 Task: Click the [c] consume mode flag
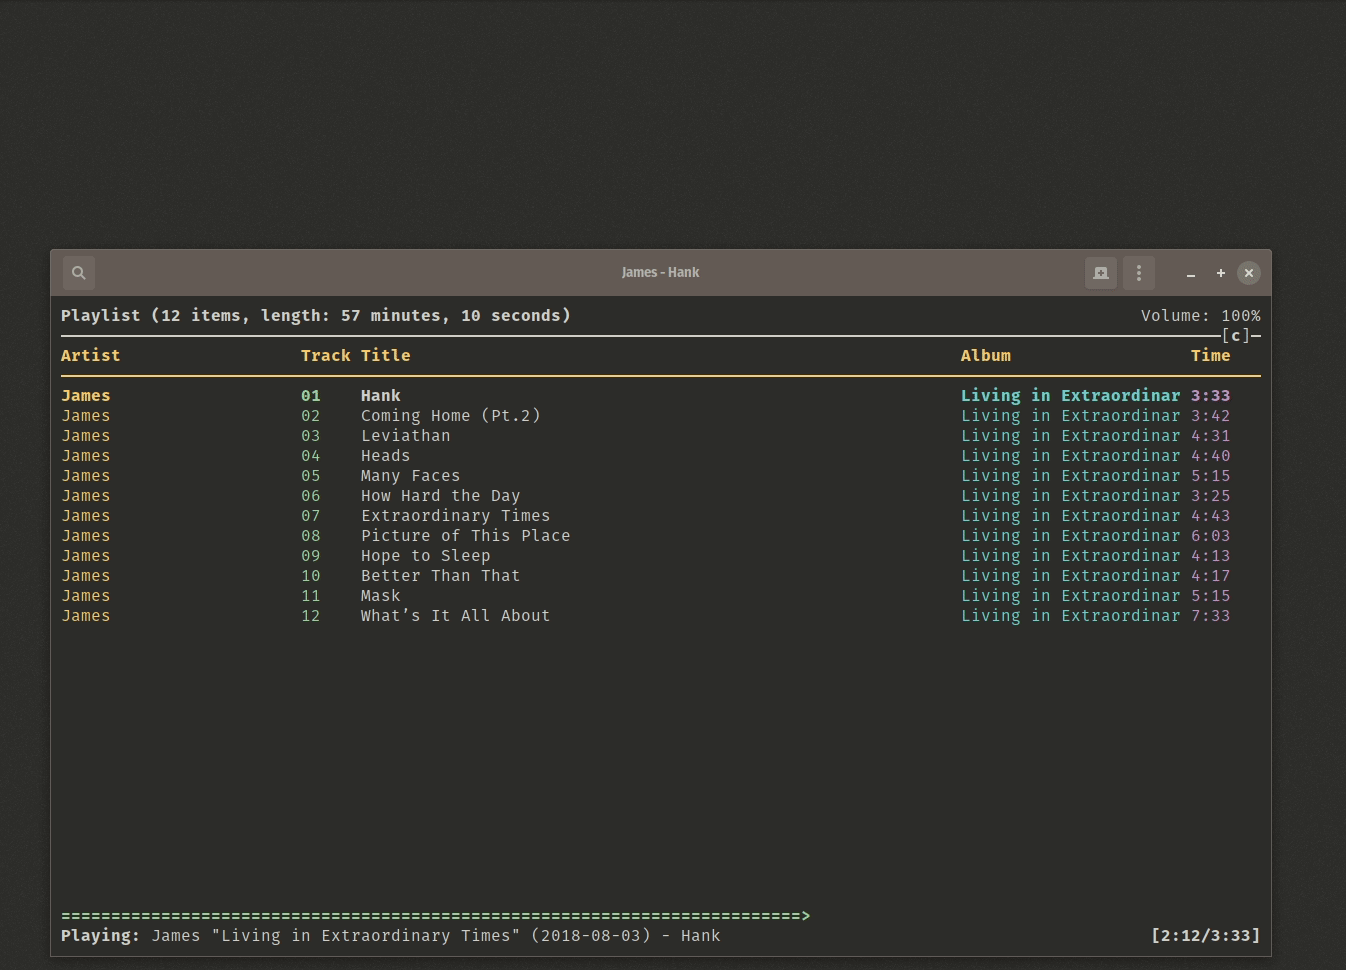(x=1236, y=336)
